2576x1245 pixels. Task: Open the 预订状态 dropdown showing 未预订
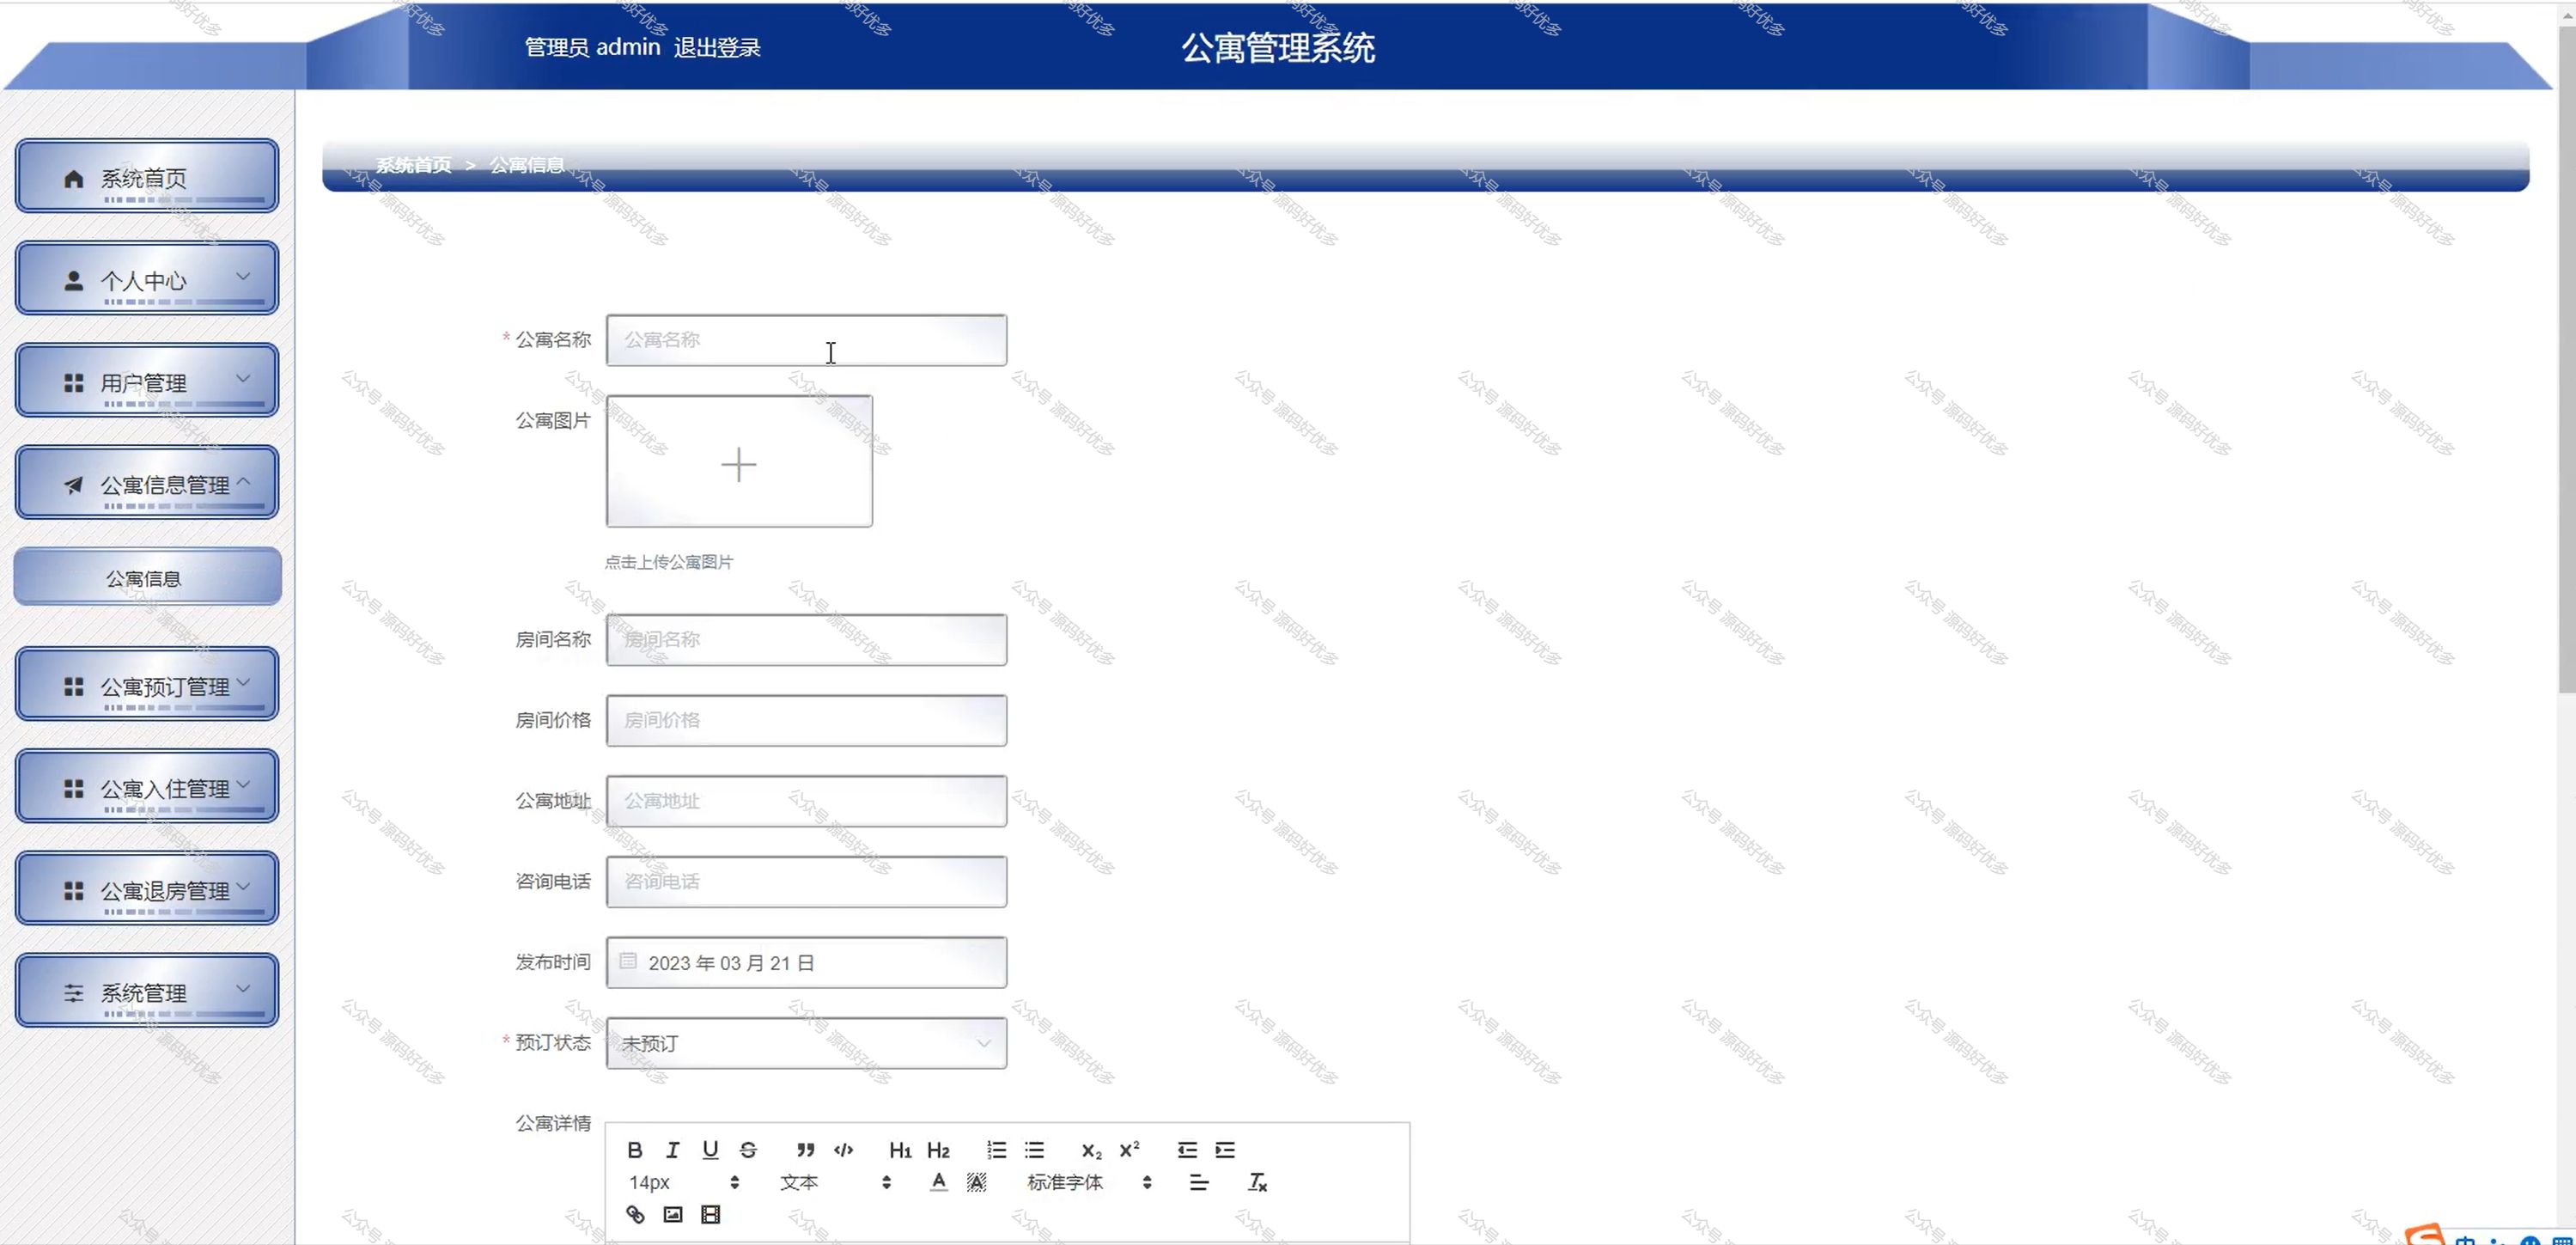click(806, 1043)
